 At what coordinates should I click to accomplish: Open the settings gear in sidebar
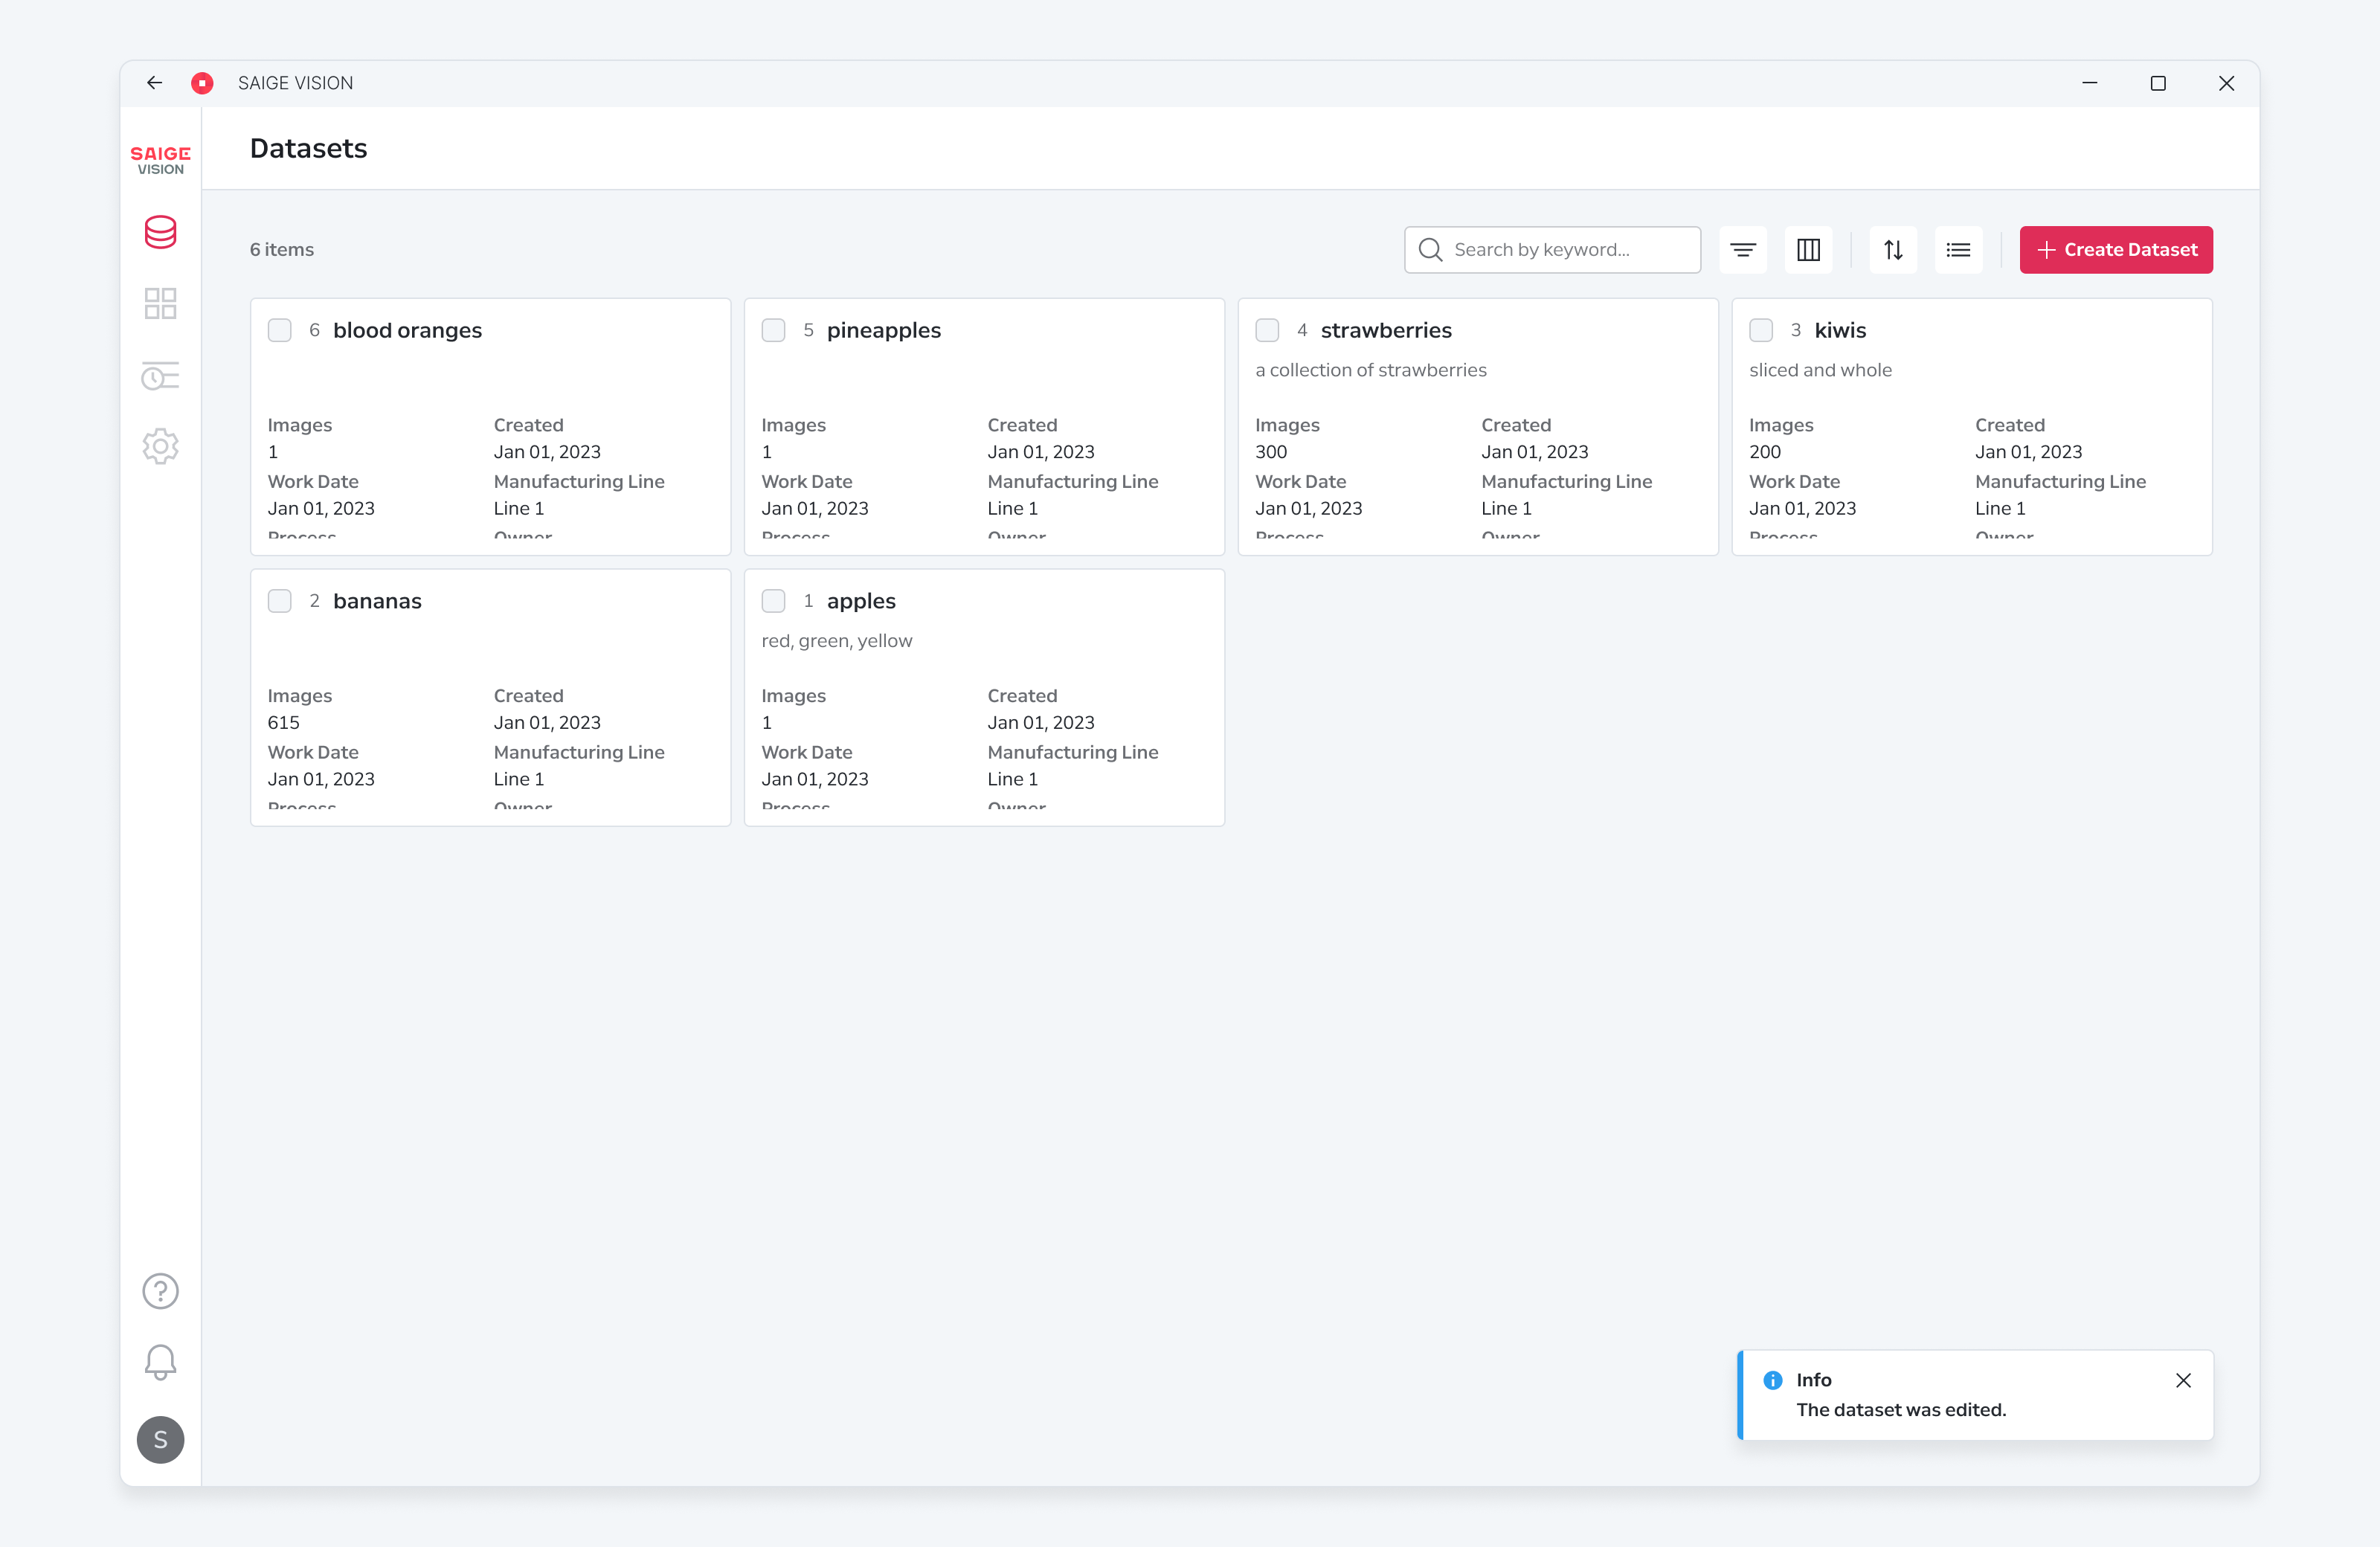coord(160,446)
